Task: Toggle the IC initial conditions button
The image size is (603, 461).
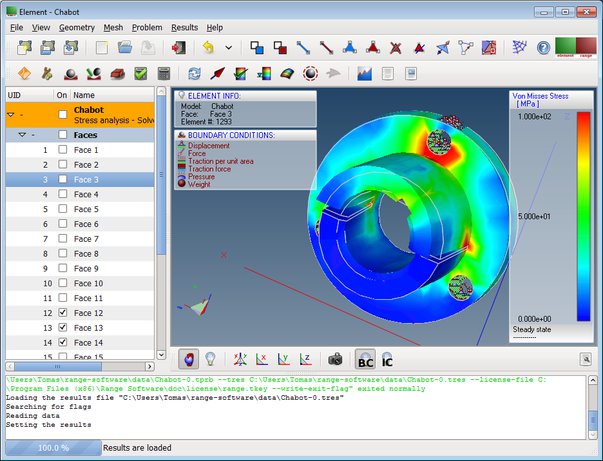Action: click(387, 359)
